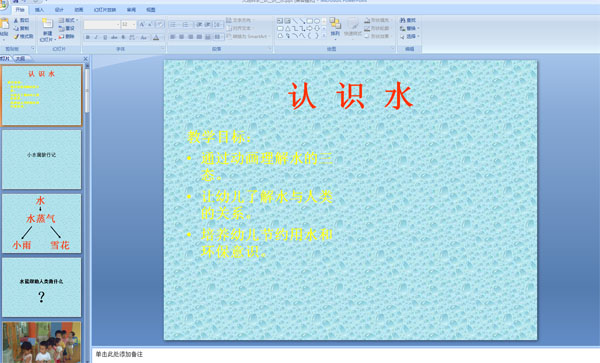This screenshot has height=363, width=600.
Task: Click the Cut (剪切) button
Action: [x=21, y=20]
